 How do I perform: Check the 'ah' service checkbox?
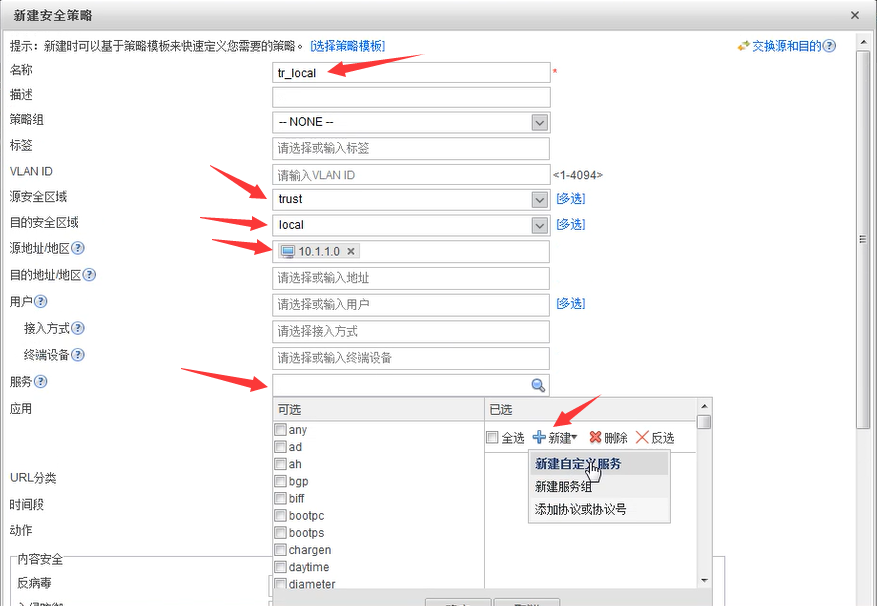pyautogui.click(x=280, y=464)
